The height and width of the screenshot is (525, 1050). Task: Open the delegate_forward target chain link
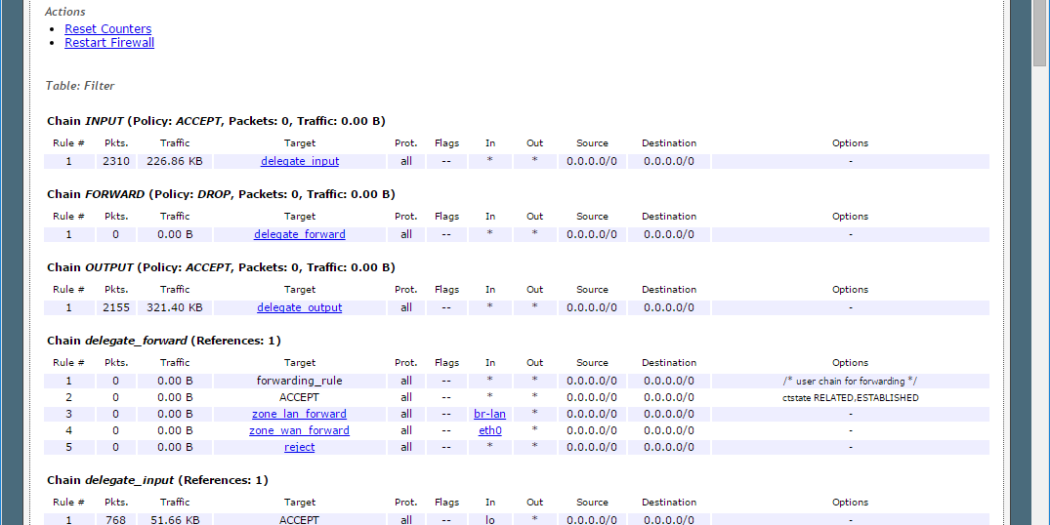tap(299, 234)
